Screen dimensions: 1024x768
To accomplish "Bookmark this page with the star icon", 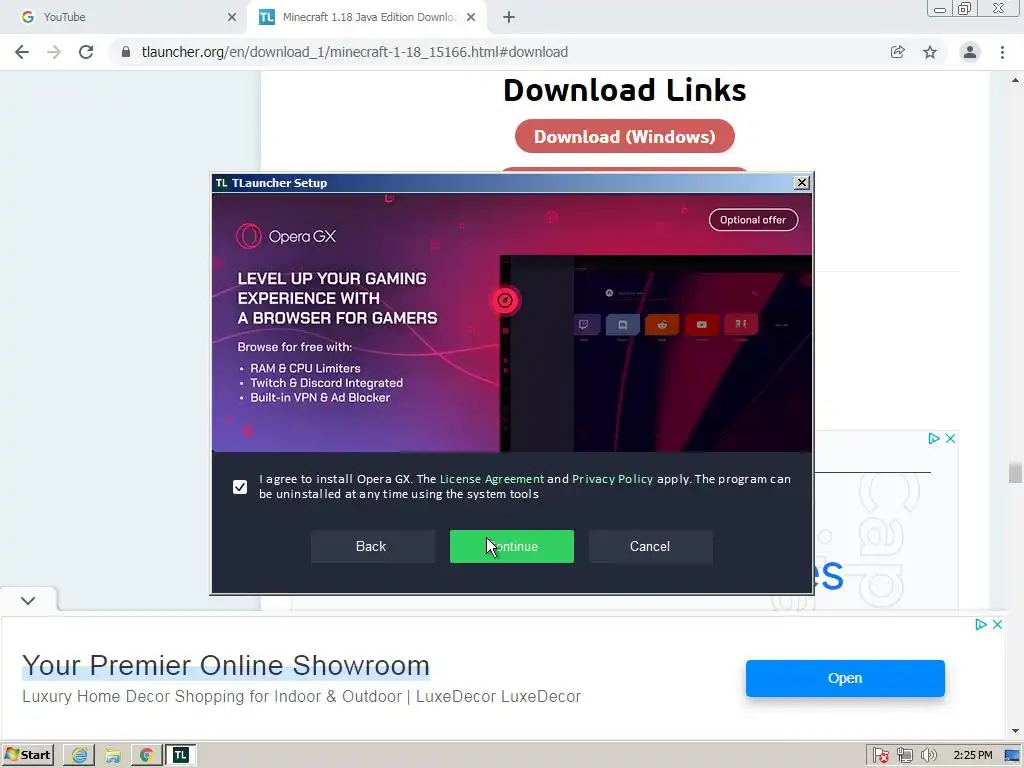I will click(x=930, y=52).
